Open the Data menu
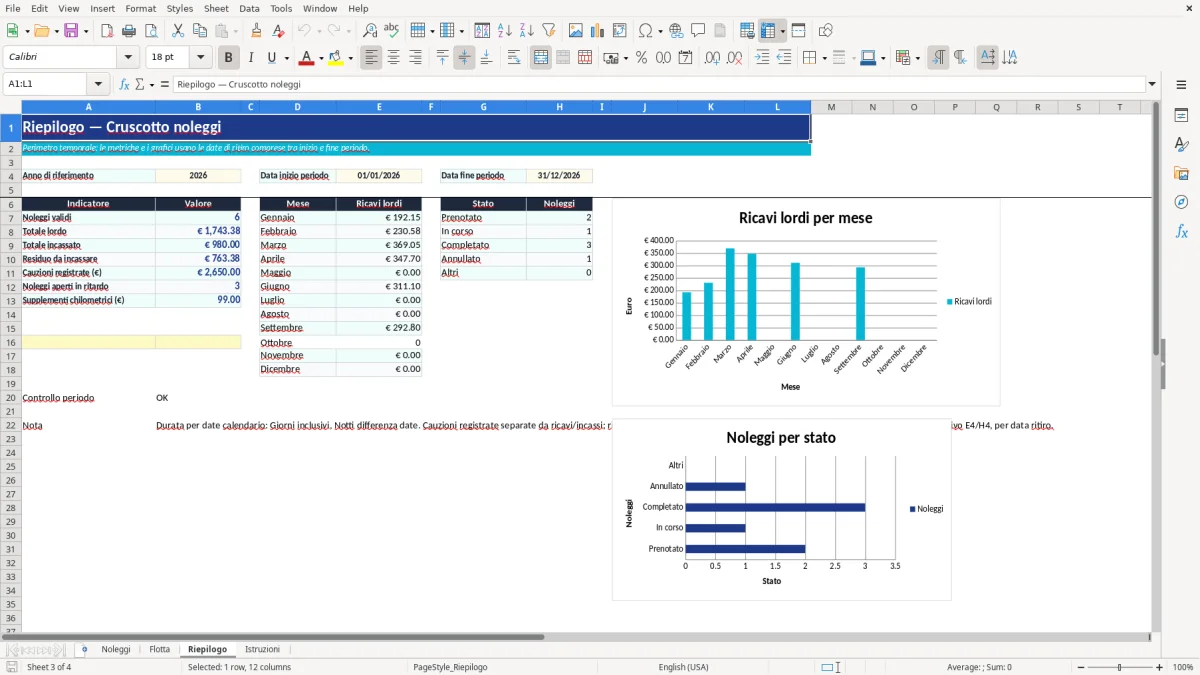 (250, 8)
